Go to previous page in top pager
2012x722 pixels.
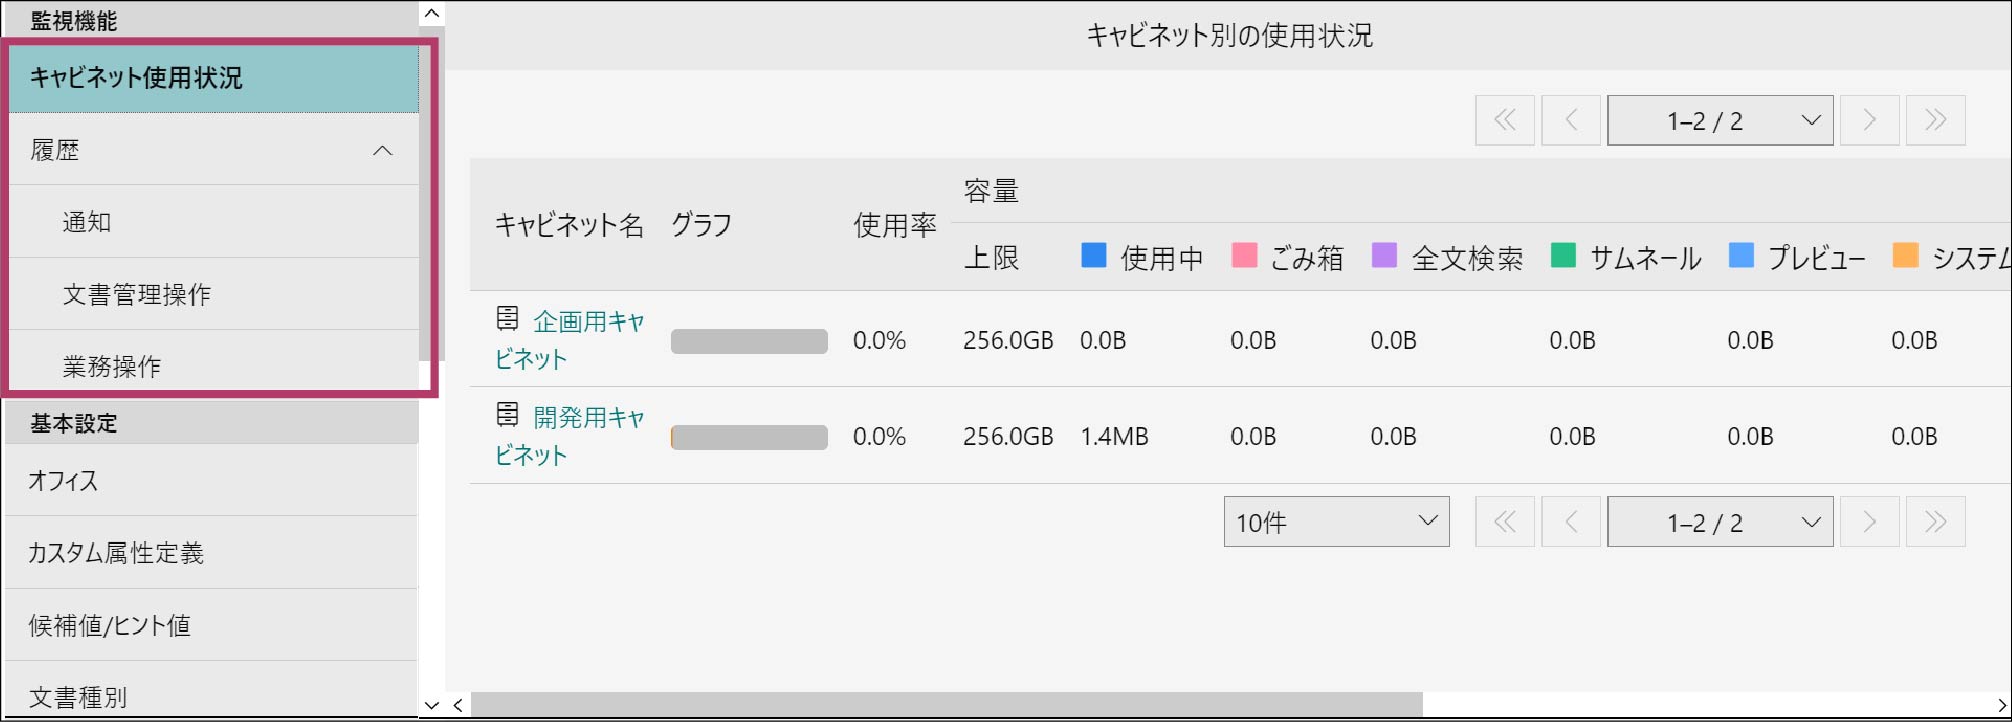pos(1571,121)
